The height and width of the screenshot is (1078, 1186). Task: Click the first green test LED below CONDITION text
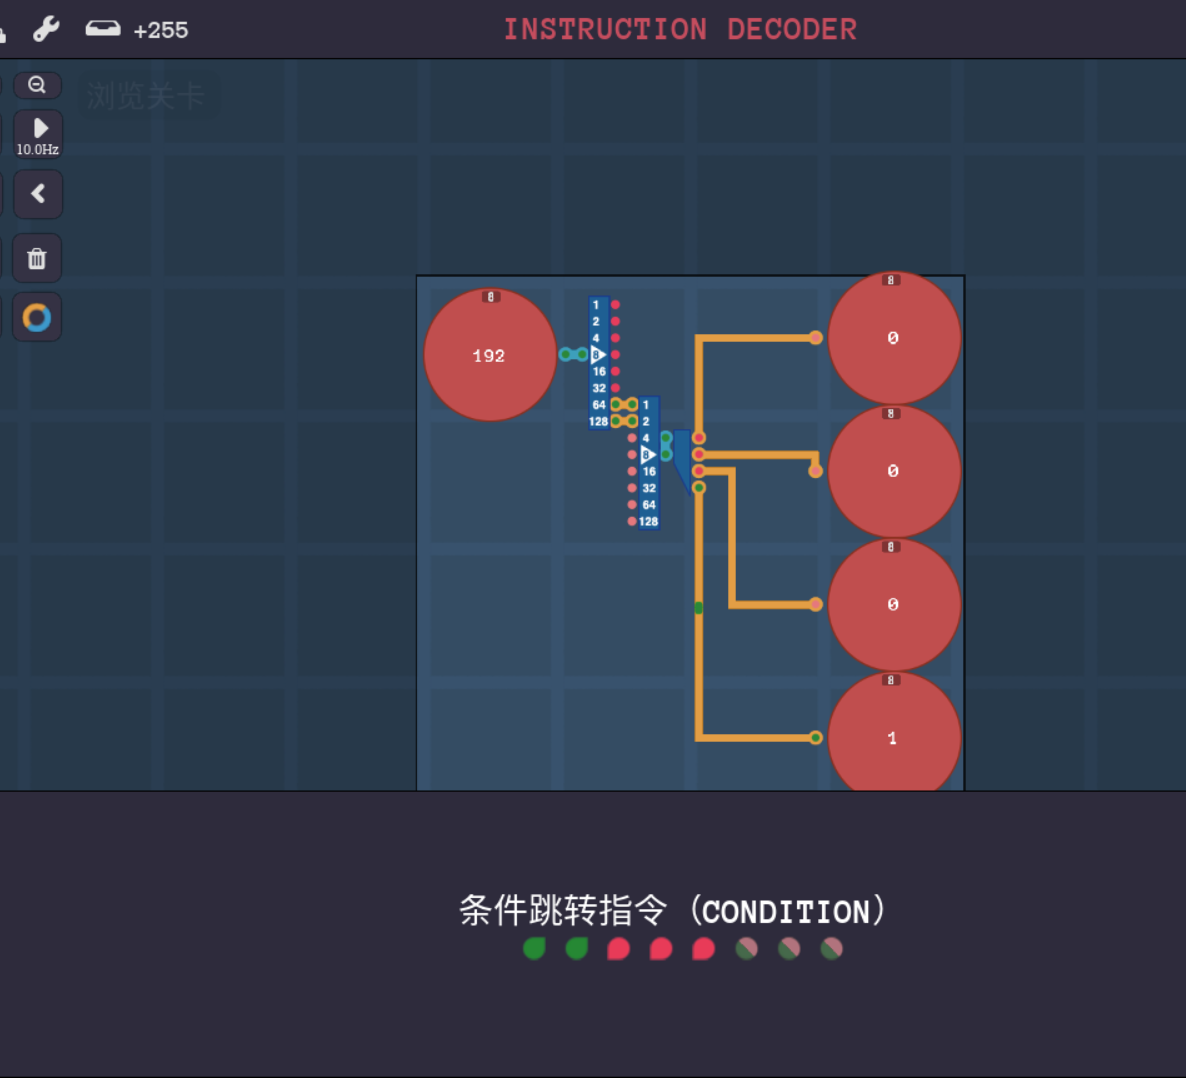[x=533, y=949]
